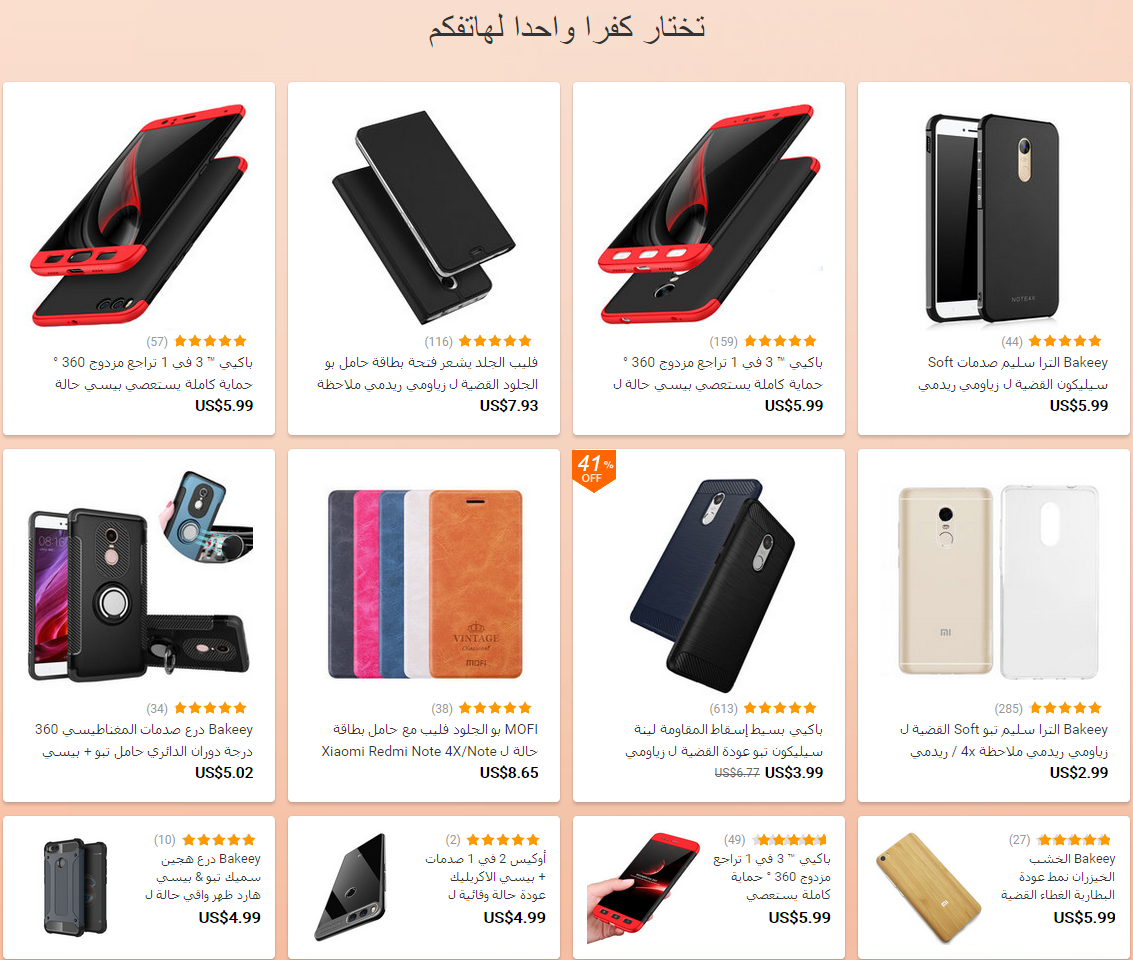Open MOFI Xiaomi Redmi Note 4X title link
1133x960 pixels.
click(429, 740)
